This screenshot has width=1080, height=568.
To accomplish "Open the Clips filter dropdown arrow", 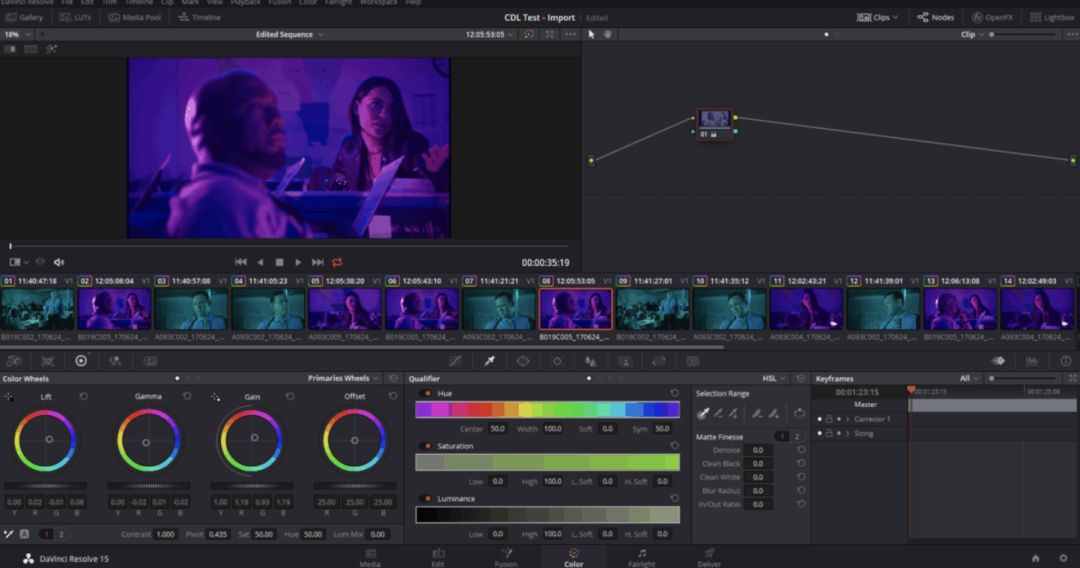I will 895,17.
